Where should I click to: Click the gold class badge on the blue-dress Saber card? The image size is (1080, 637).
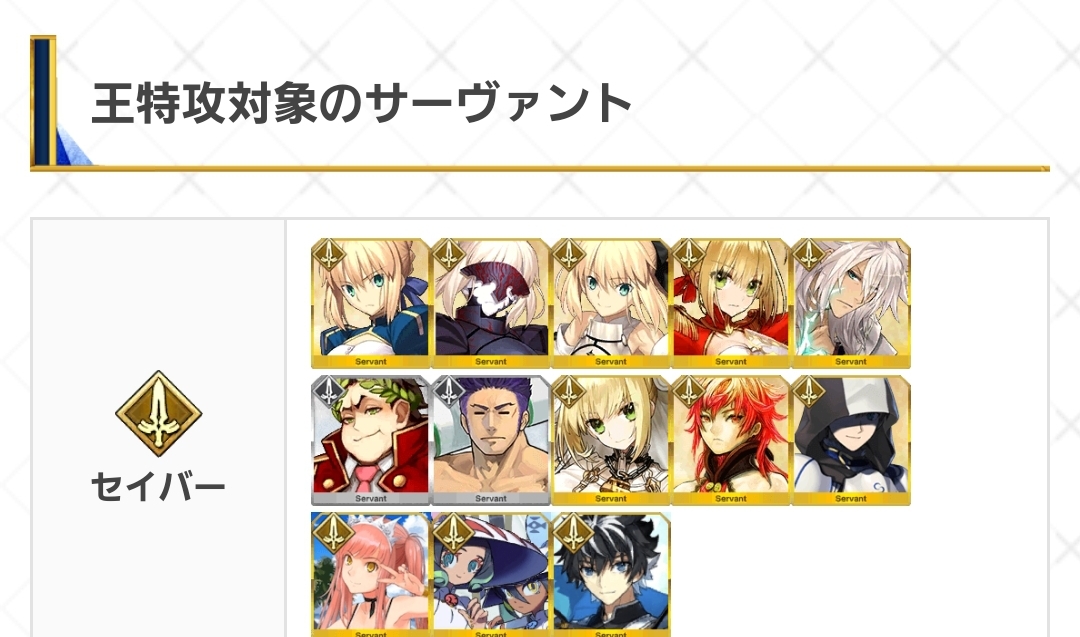[x=329, y=255]
